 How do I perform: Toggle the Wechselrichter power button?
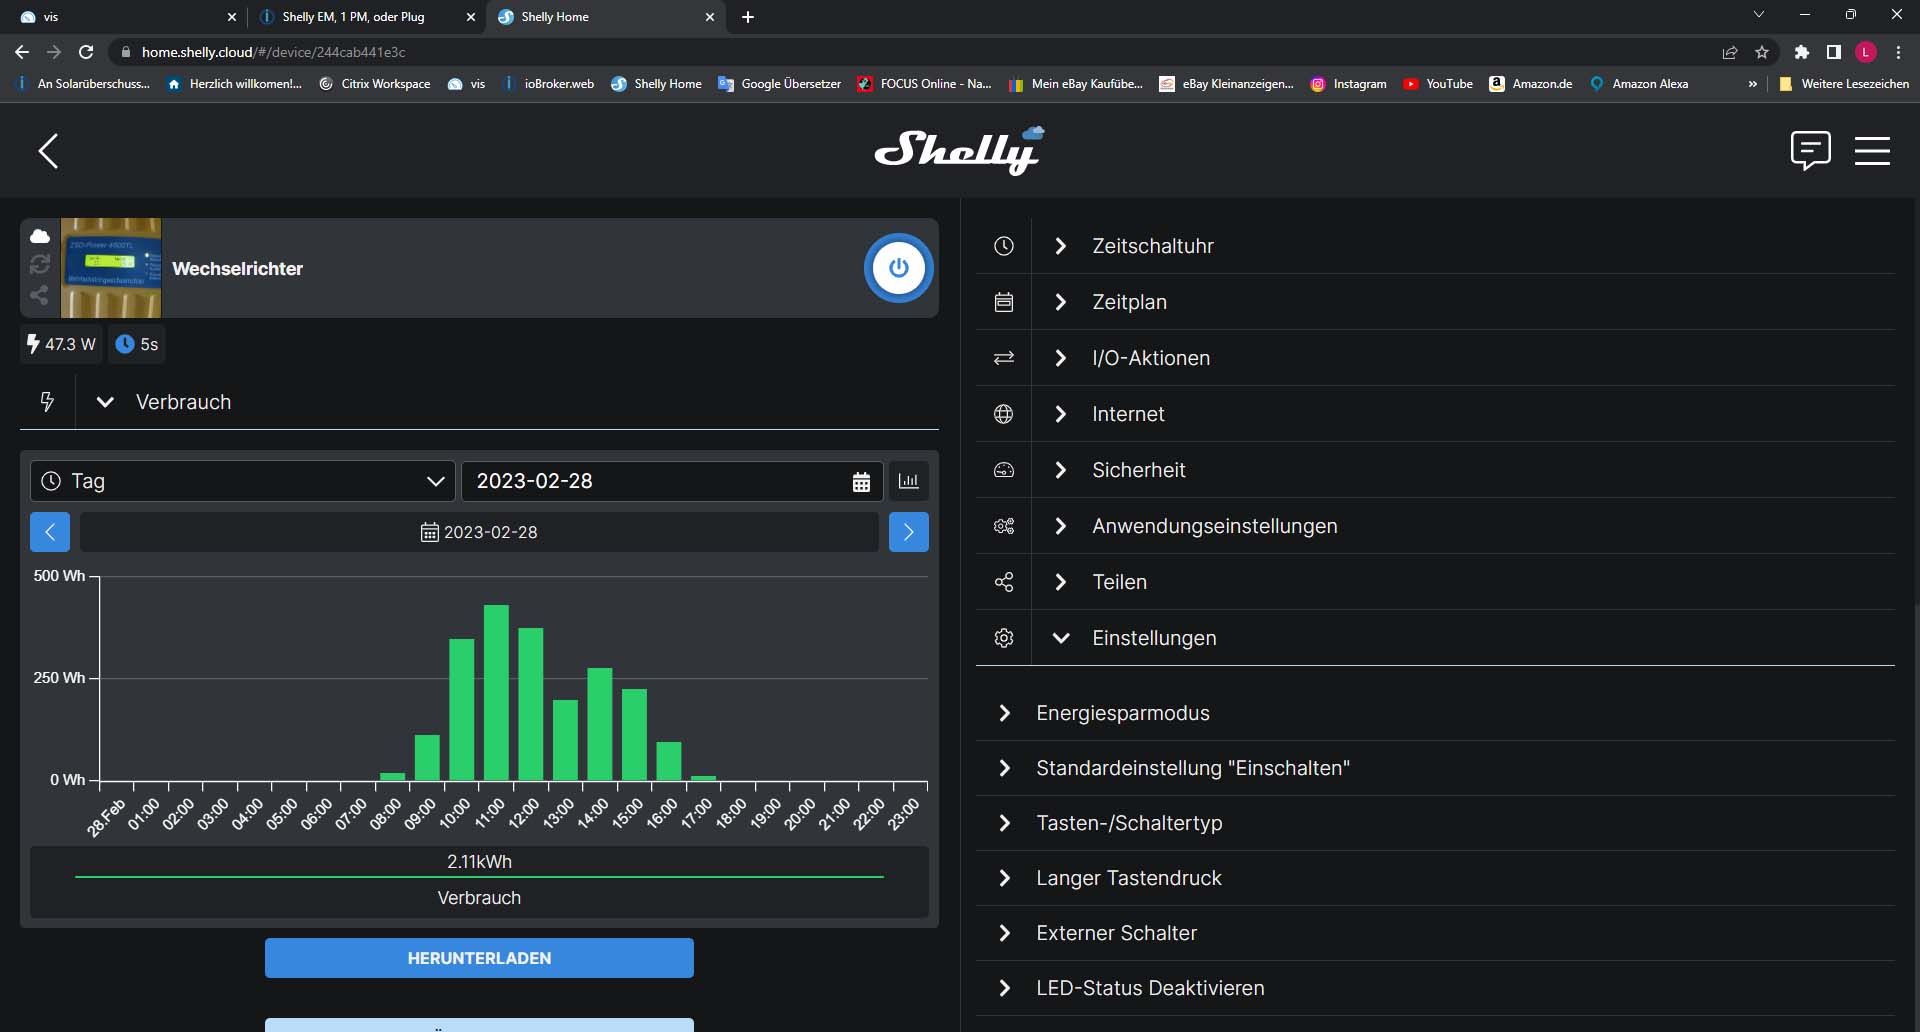coord(899,268)
